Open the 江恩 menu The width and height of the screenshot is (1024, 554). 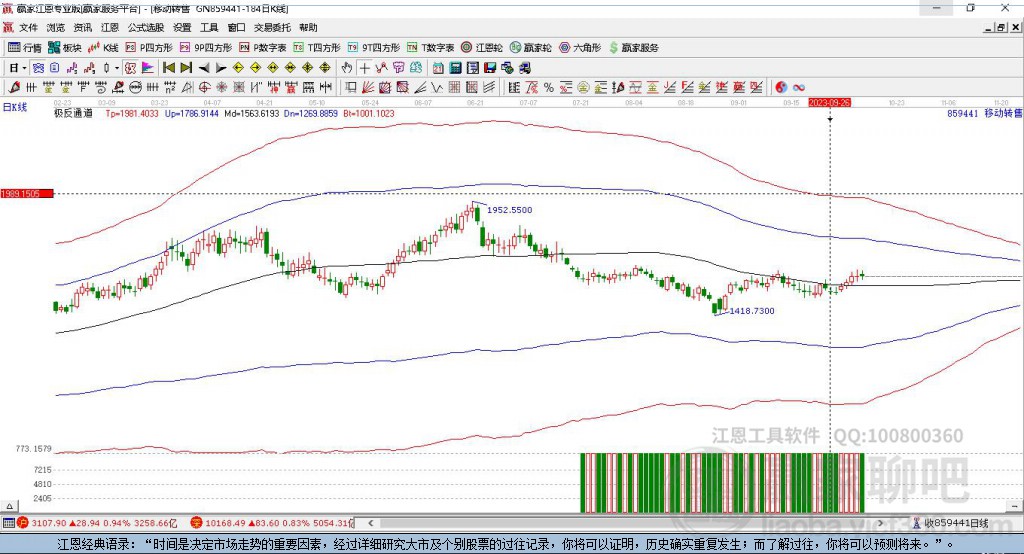pos(111,28)
